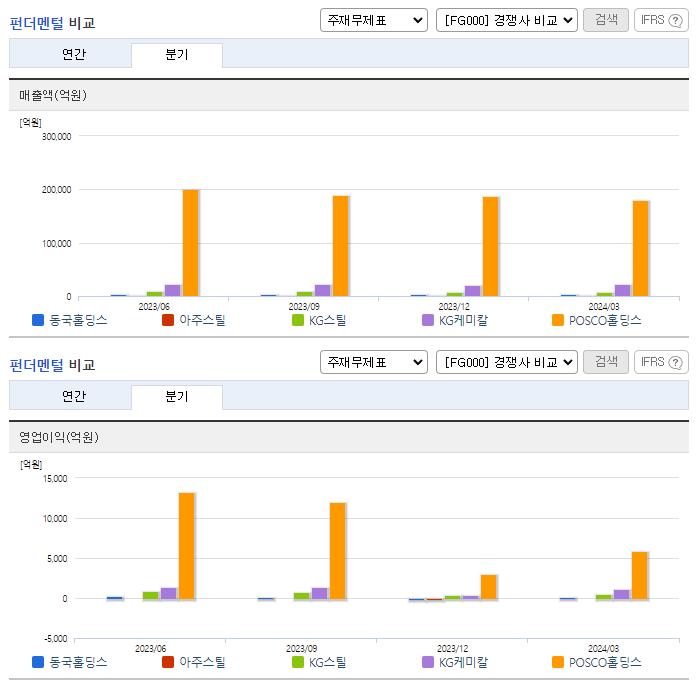696x684 pixels.
Task: Click -5,000 value on operating profit axis
Action: [x=55, y=639]
